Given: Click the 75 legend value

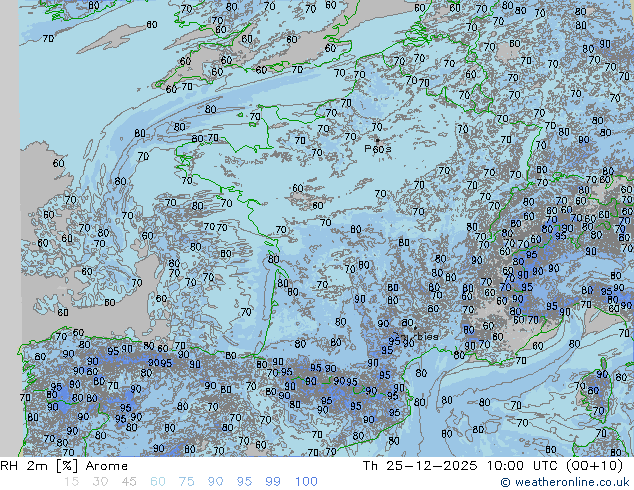Looking at the screenshot, I should click(x=186, y=482).
